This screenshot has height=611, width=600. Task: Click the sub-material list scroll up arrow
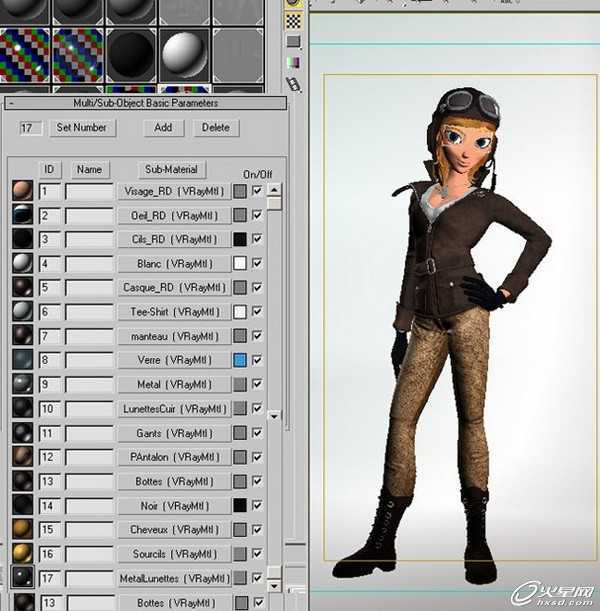(x=274, y=190)
